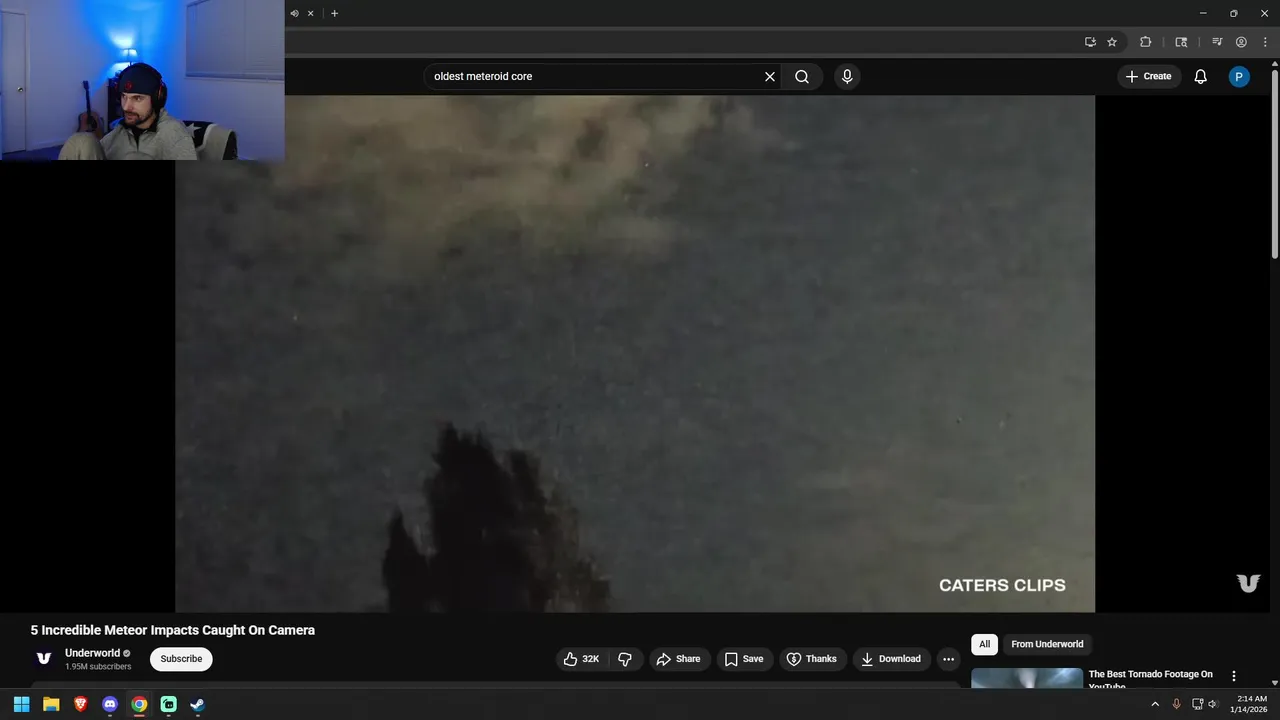Open a new browser tab
Viewport: 1280px width, 720px height.
[x=334, y=13]
